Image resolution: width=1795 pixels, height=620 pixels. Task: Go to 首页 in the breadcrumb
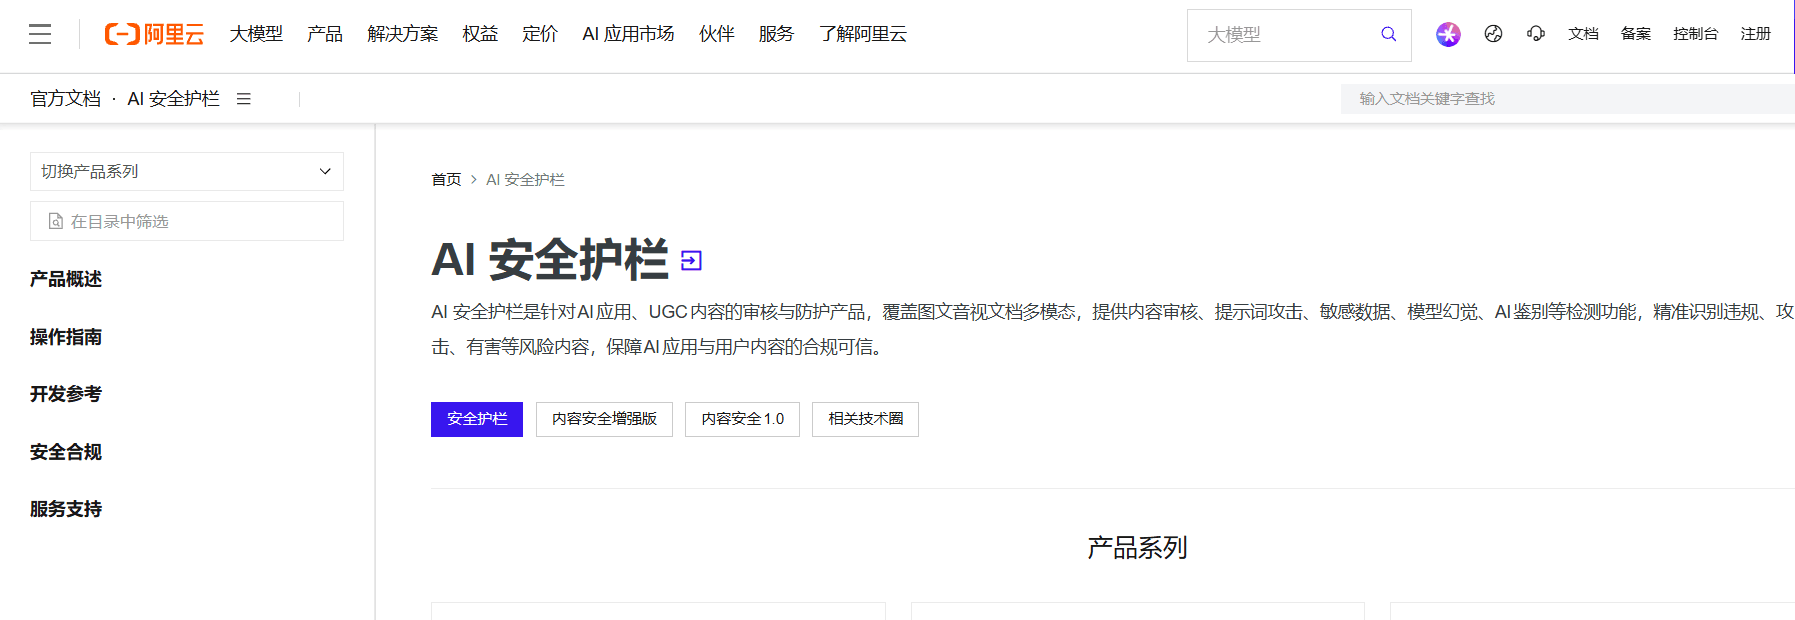(446, 180)
